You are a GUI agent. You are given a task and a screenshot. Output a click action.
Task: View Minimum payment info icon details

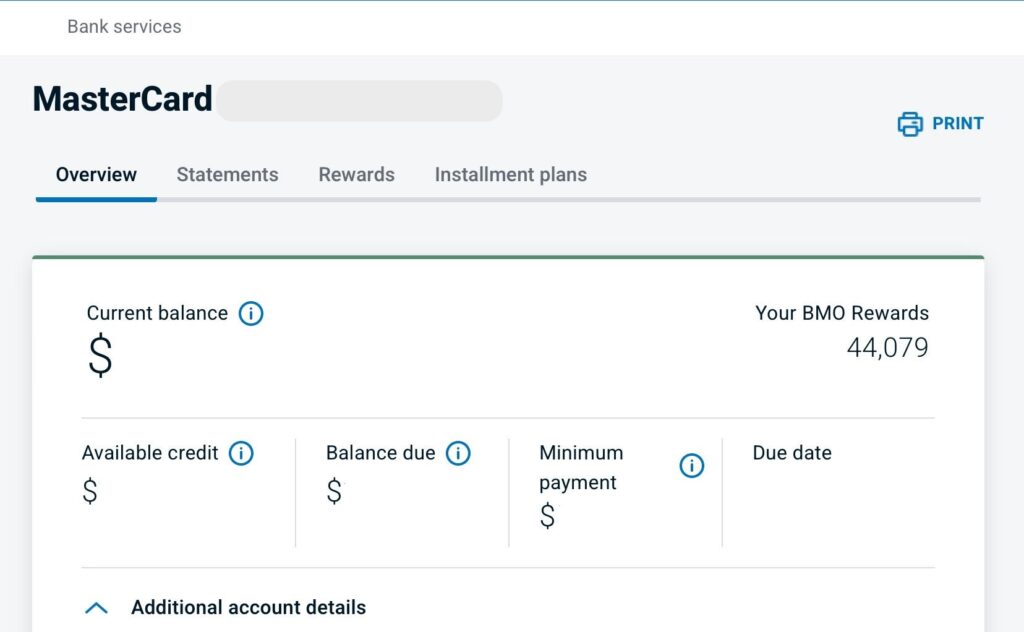[692, 466]
